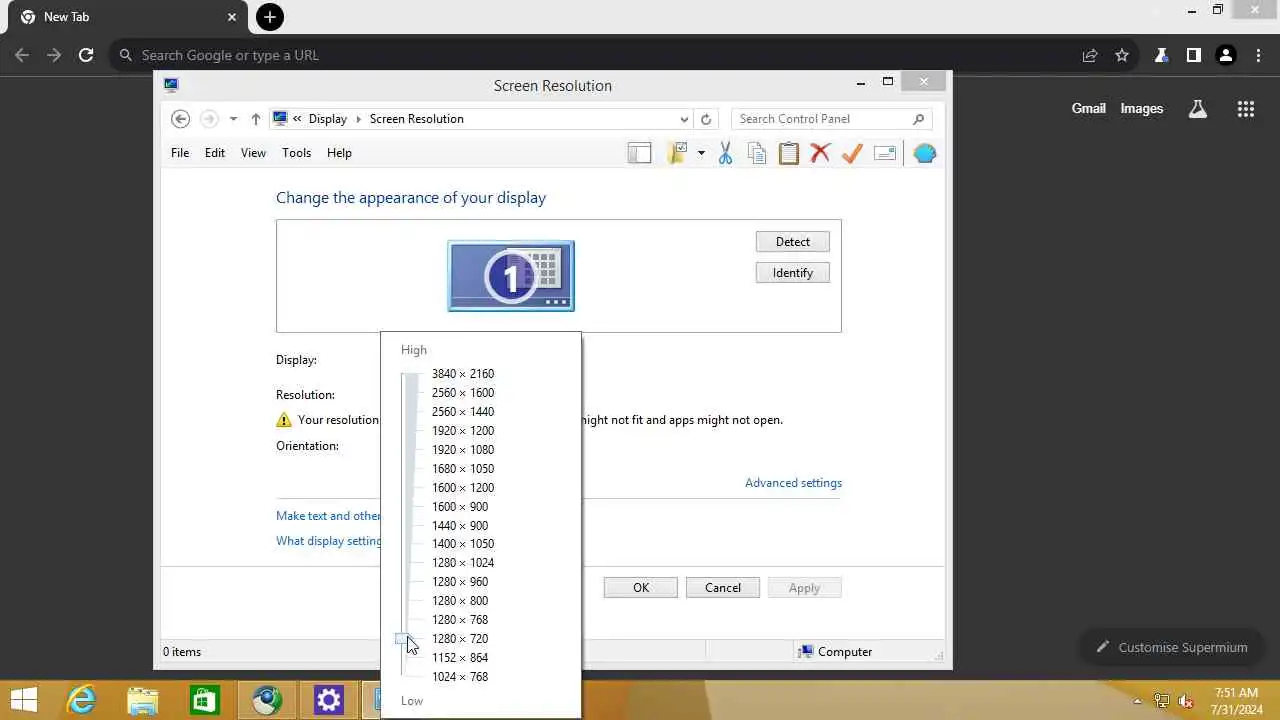Select 2560 × 1440 resolution
The width and height of the screenshot is (1280, 720).
point(463,412)
